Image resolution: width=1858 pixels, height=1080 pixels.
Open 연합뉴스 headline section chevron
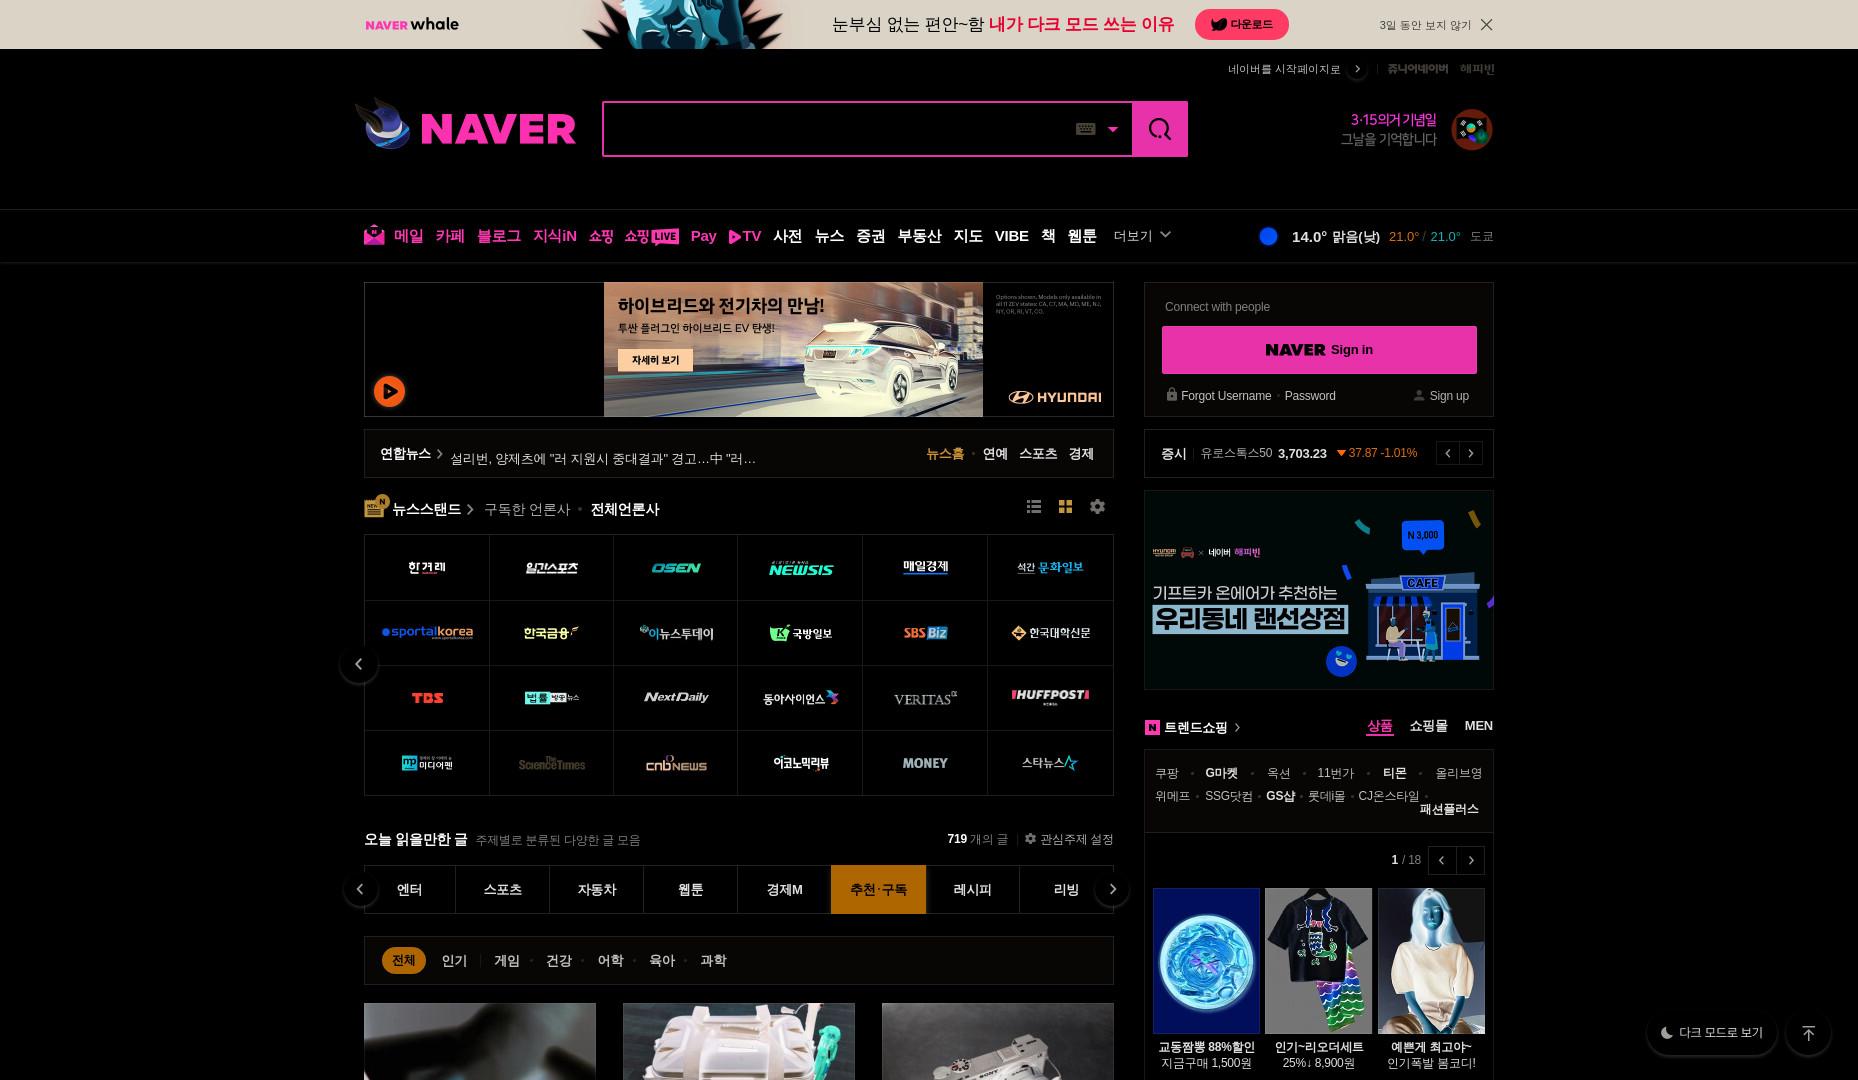point(439,454)
